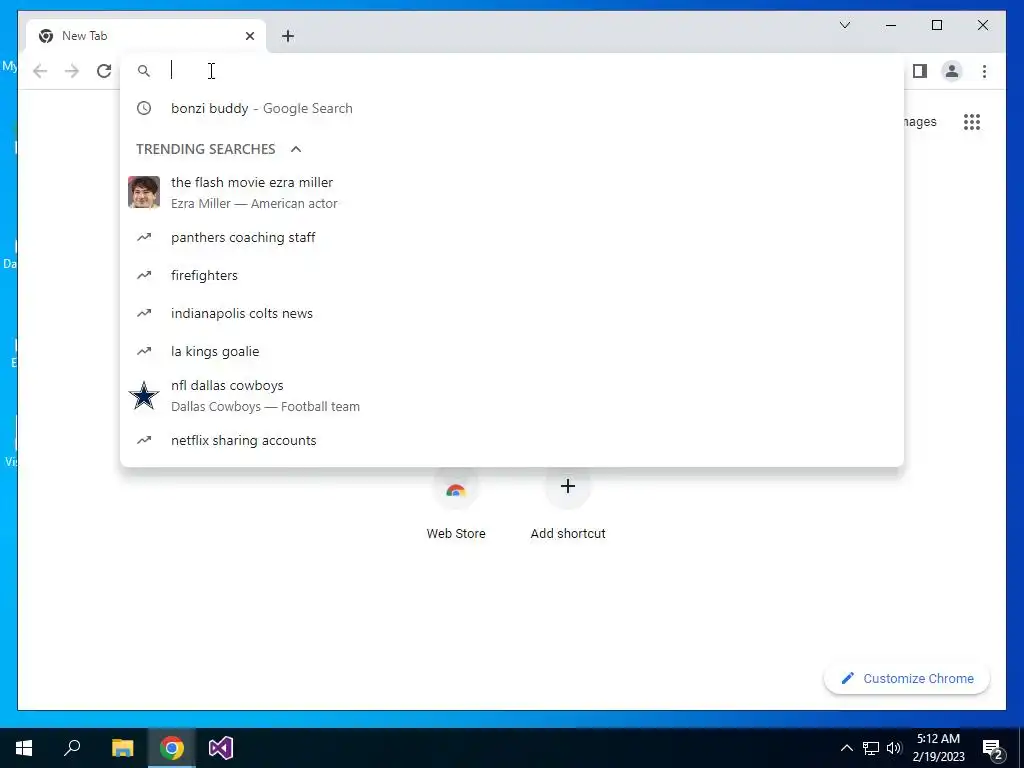Open File Explorer from the taskbar

pyautogui.click(x=122, y=748)
